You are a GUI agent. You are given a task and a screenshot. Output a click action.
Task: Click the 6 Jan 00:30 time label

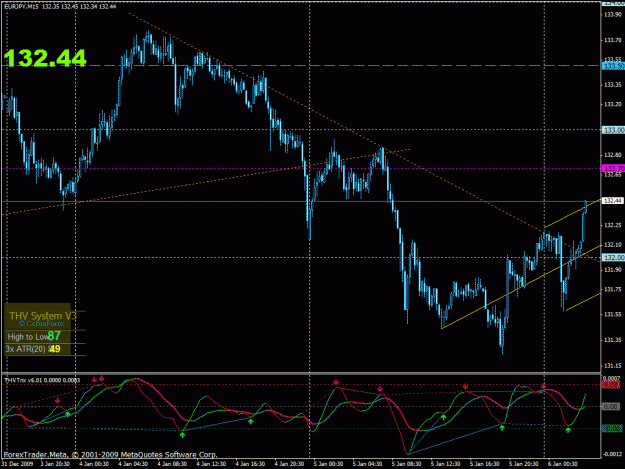563,464
